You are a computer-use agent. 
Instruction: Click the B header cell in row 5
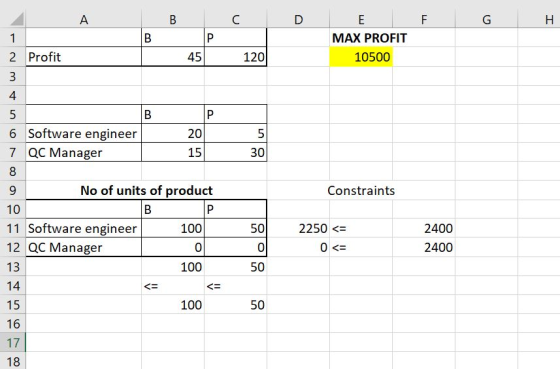[173, 114]
